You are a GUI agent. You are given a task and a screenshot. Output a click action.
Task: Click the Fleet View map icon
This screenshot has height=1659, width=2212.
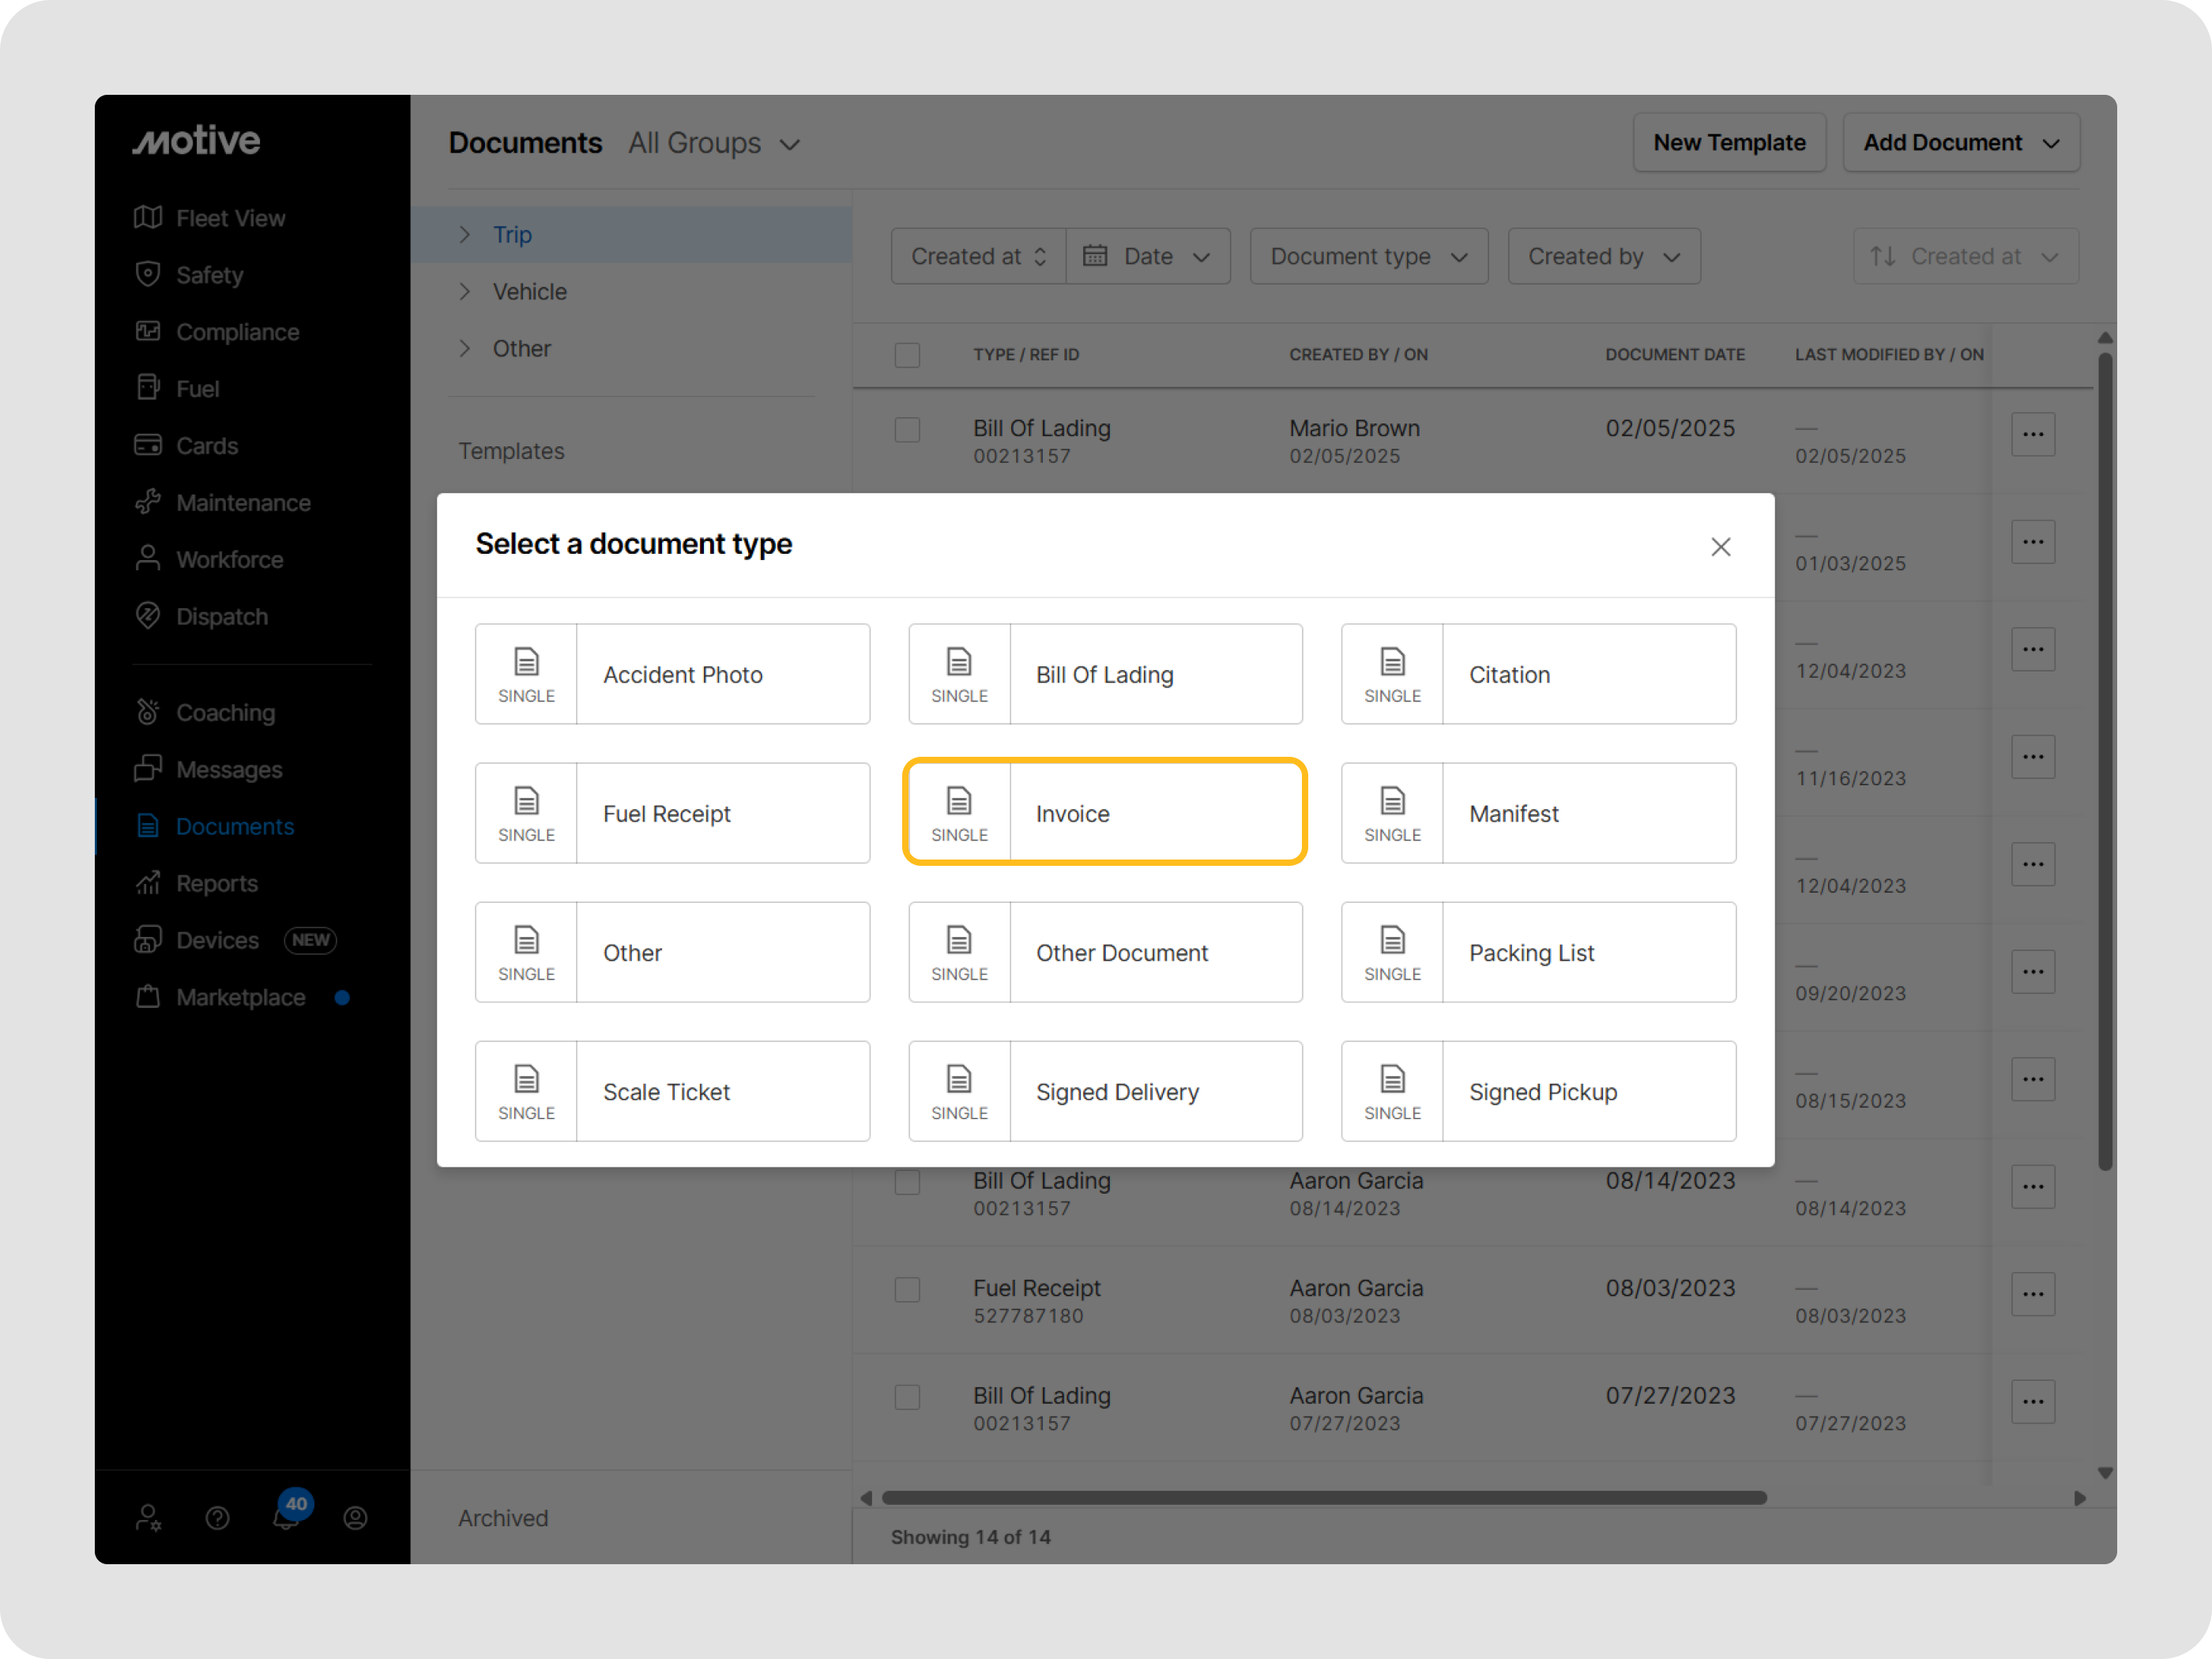coord(148,217)
